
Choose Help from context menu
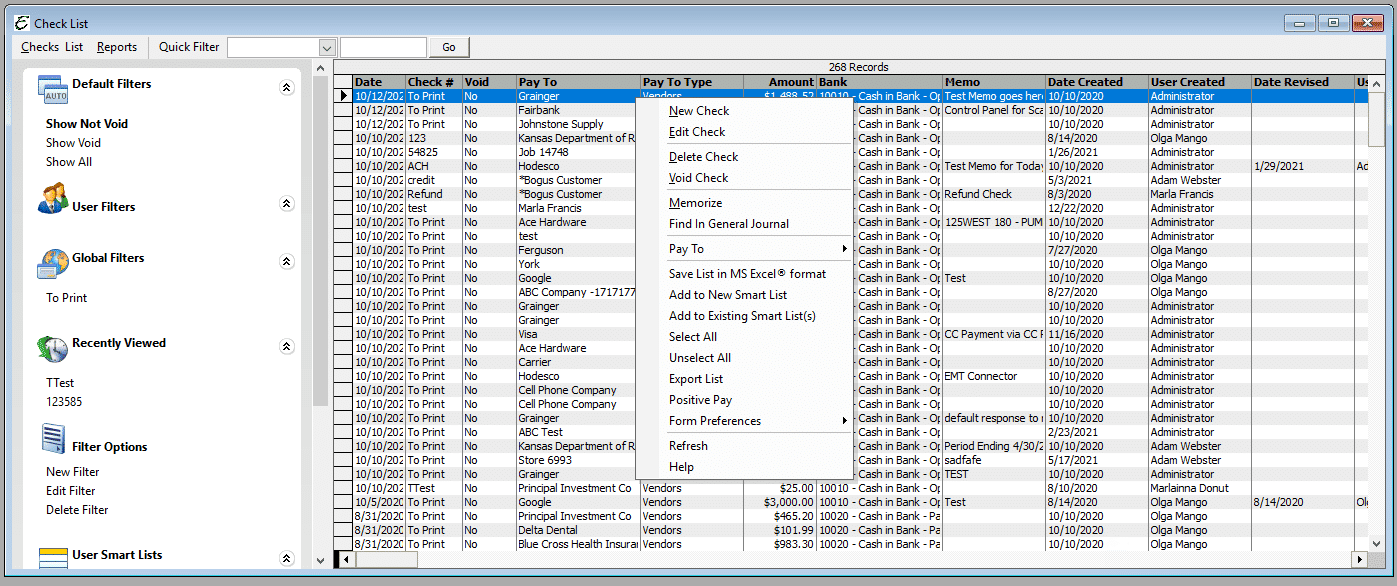(x=681, y=467)
